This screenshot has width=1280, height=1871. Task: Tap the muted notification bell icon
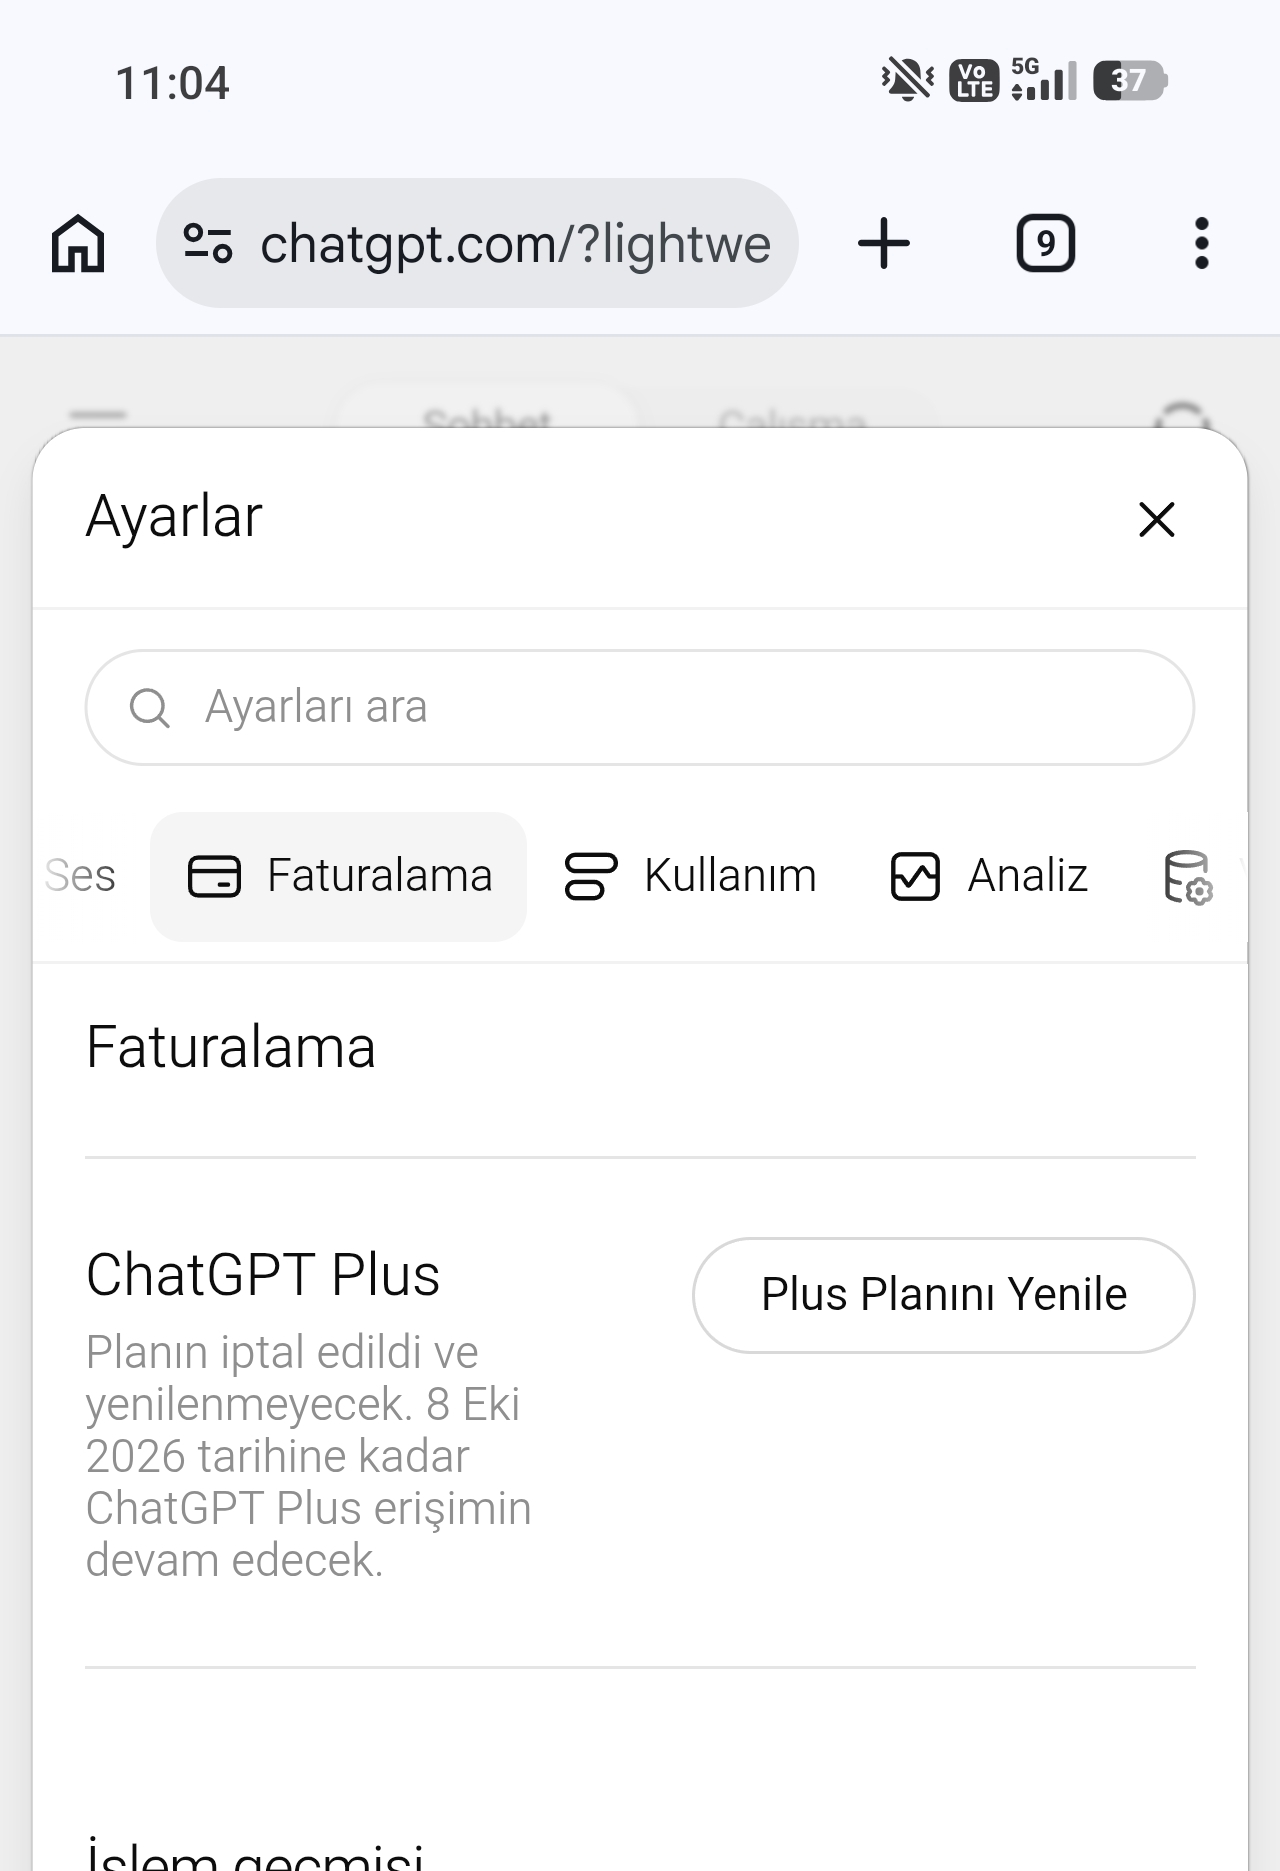click(x=907, y=80)
